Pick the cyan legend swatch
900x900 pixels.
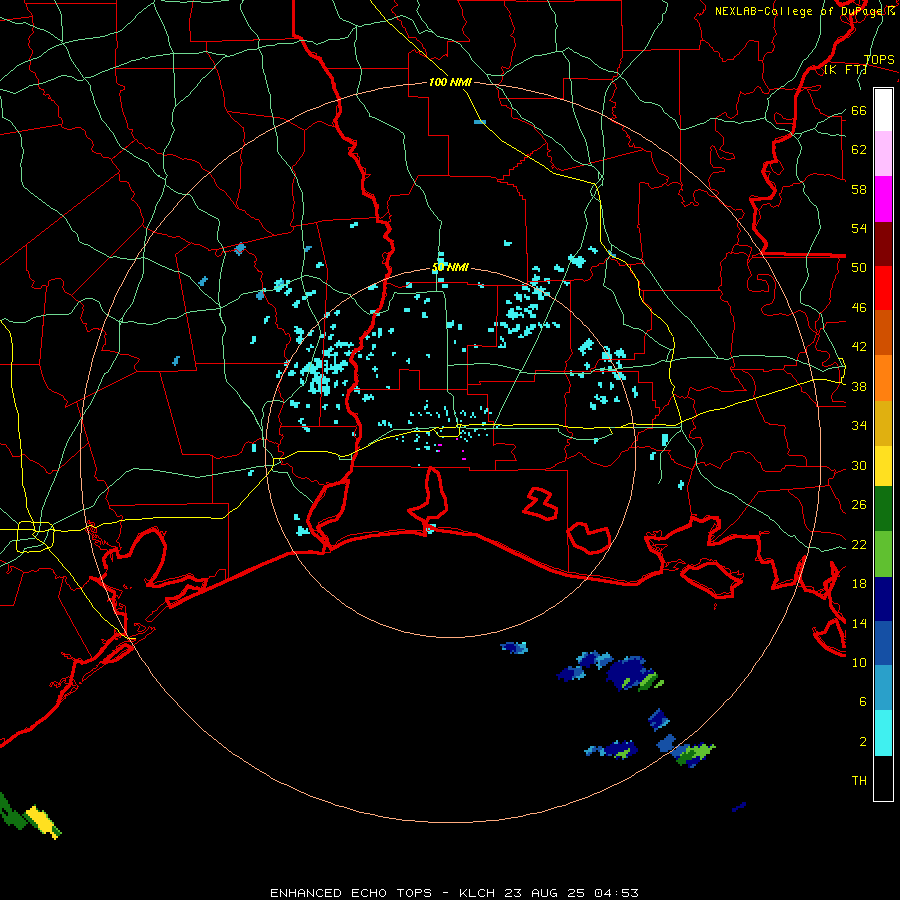pyautogui.click(x=883, y=733)
